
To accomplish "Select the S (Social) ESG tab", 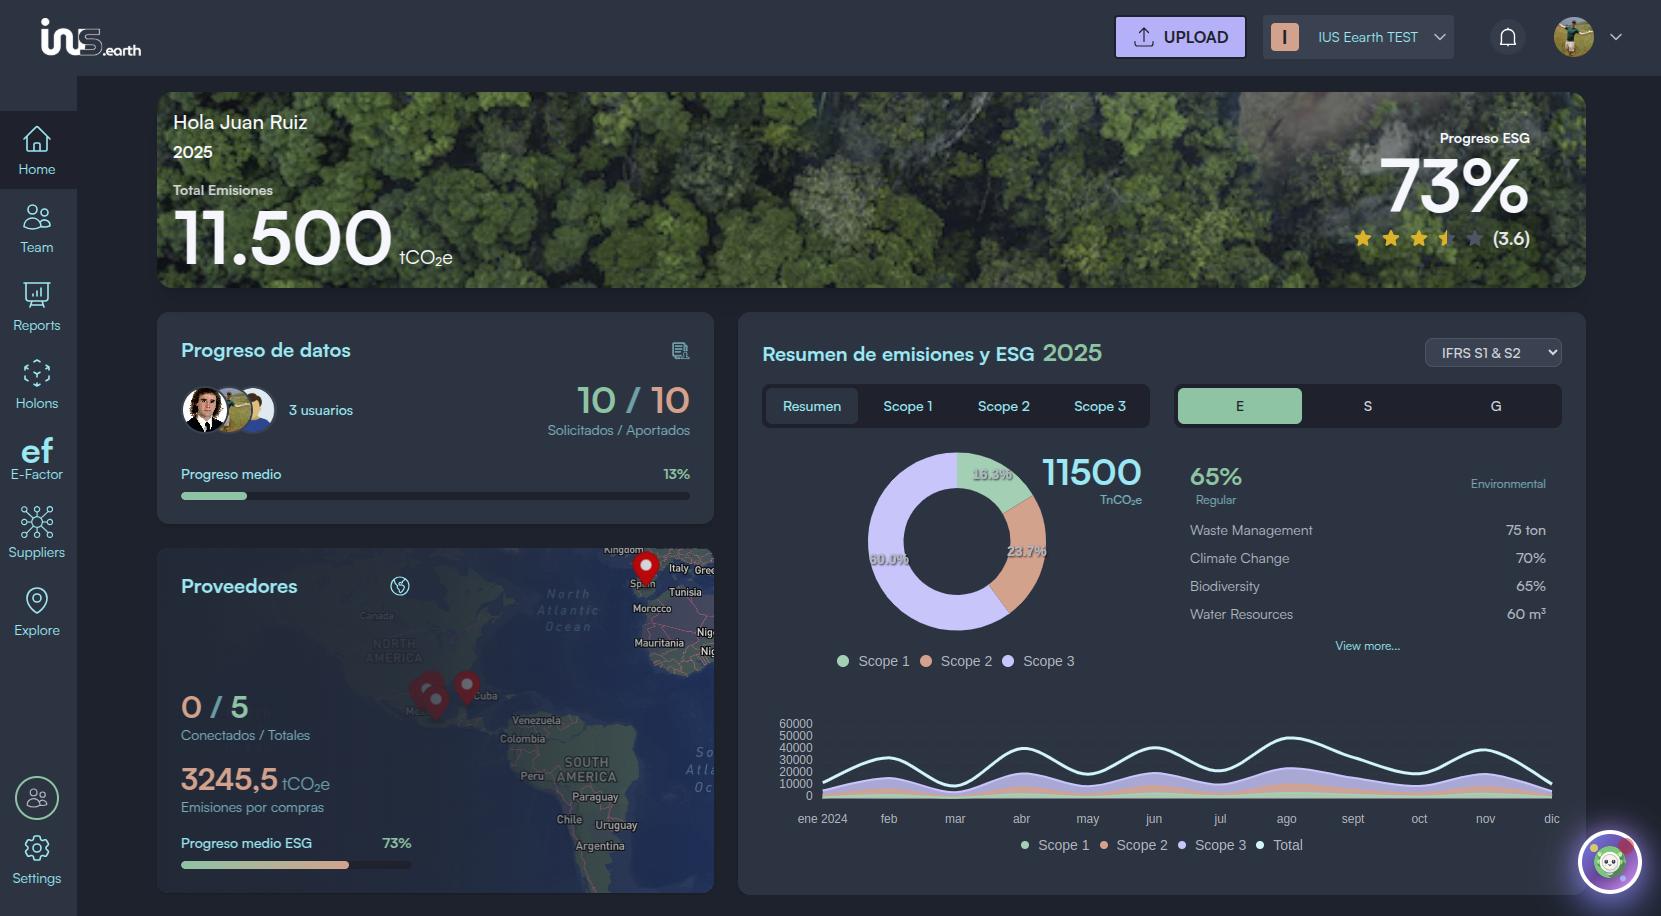I will point(1367,406).
